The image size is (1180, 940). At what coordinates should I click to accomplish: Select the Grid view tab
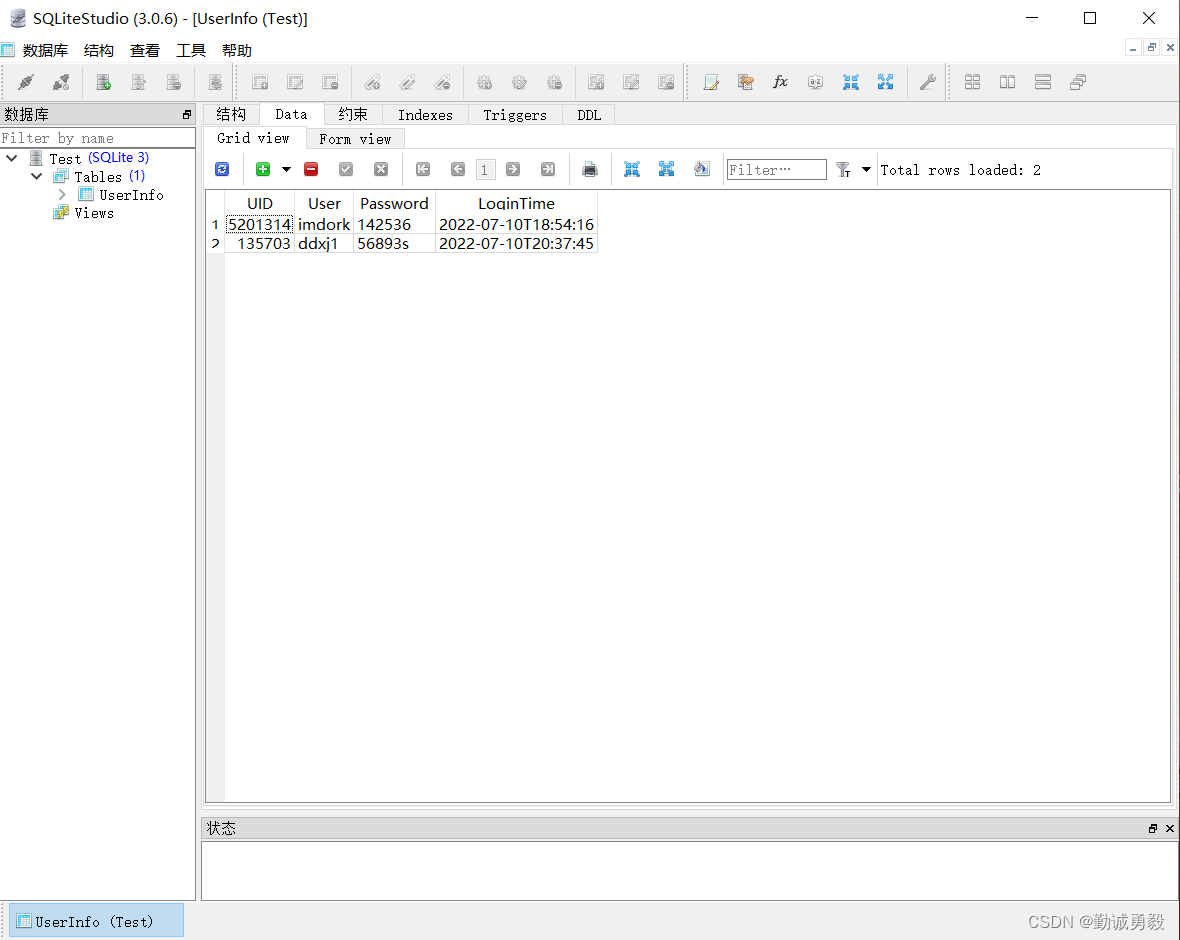pyautogui.click(x=253, y=138)
